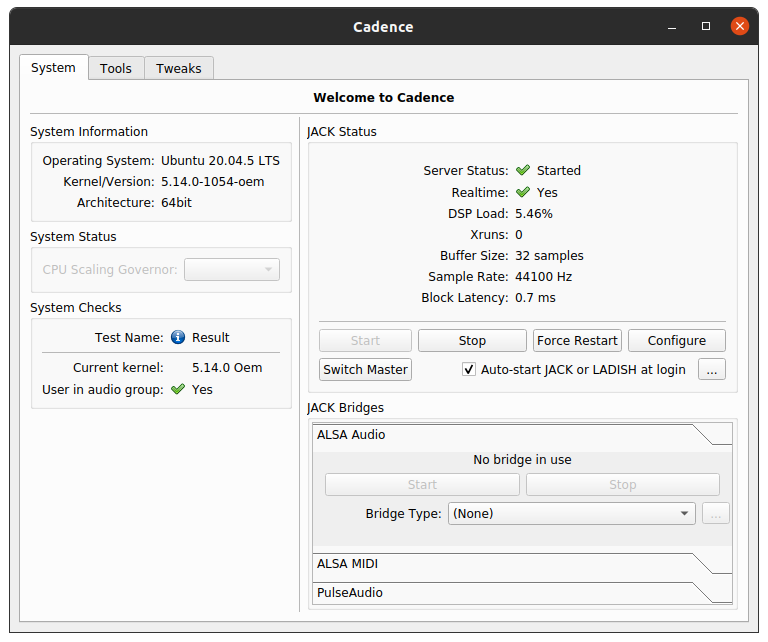Click the bridge type ellipsis options button
Screen dimensions: 768x642
point(716,514)
